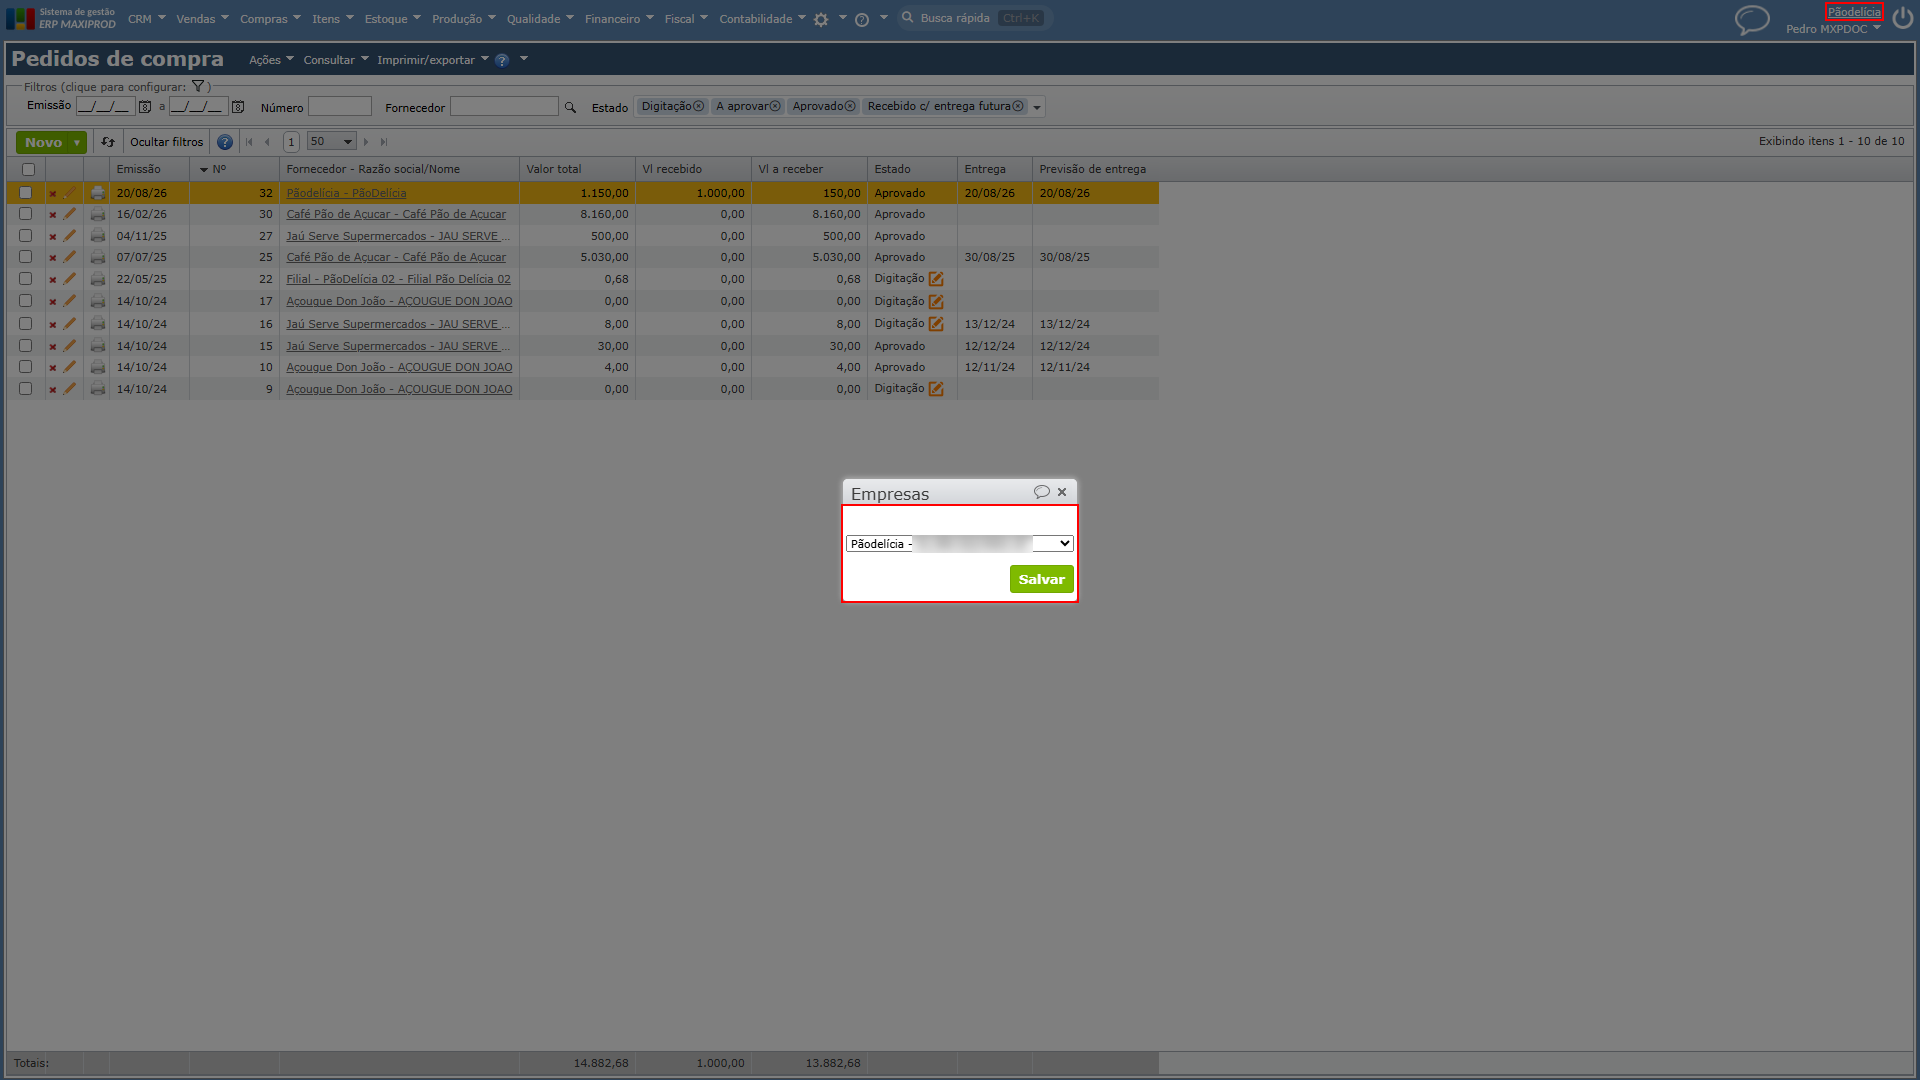Click the edit-state icon on order 22

[x=936, y=279]
